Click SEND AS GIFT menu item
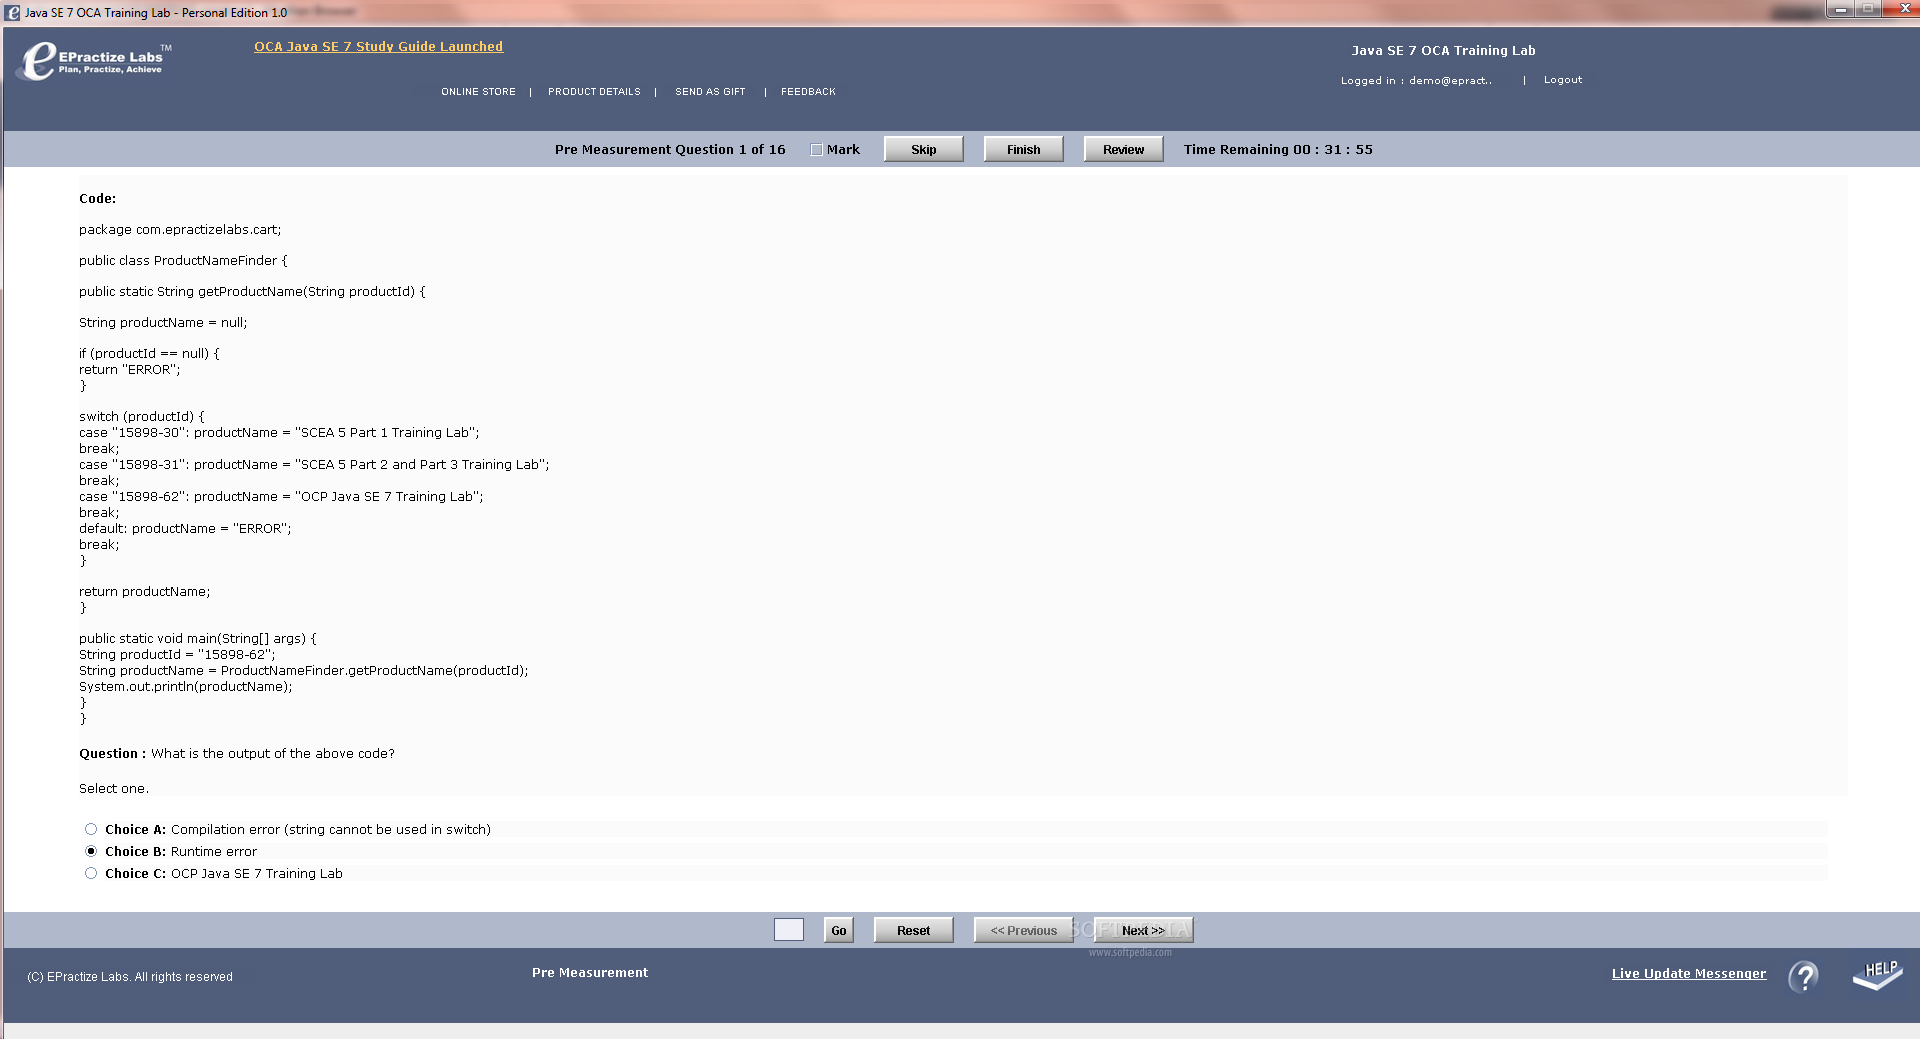 (710, 92)
